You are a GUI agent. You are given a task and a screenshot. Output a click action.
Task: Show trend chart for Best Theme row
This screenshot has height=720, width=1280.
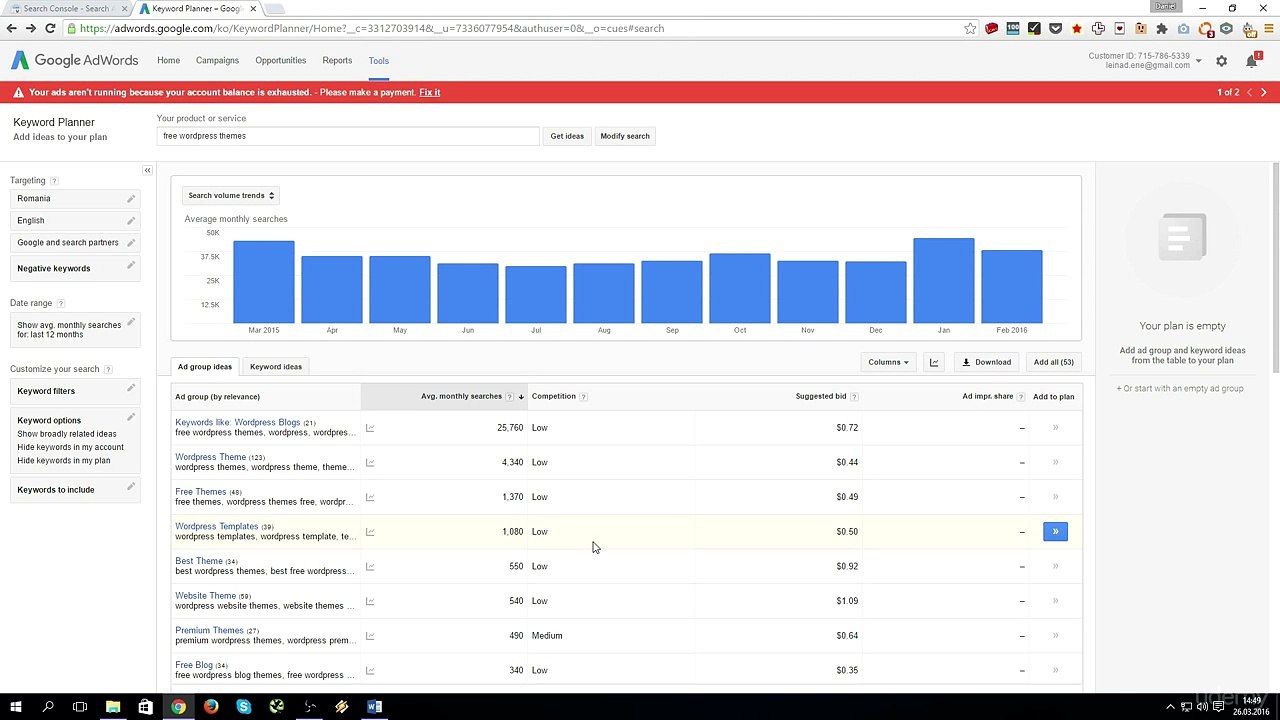coord(370,567)
